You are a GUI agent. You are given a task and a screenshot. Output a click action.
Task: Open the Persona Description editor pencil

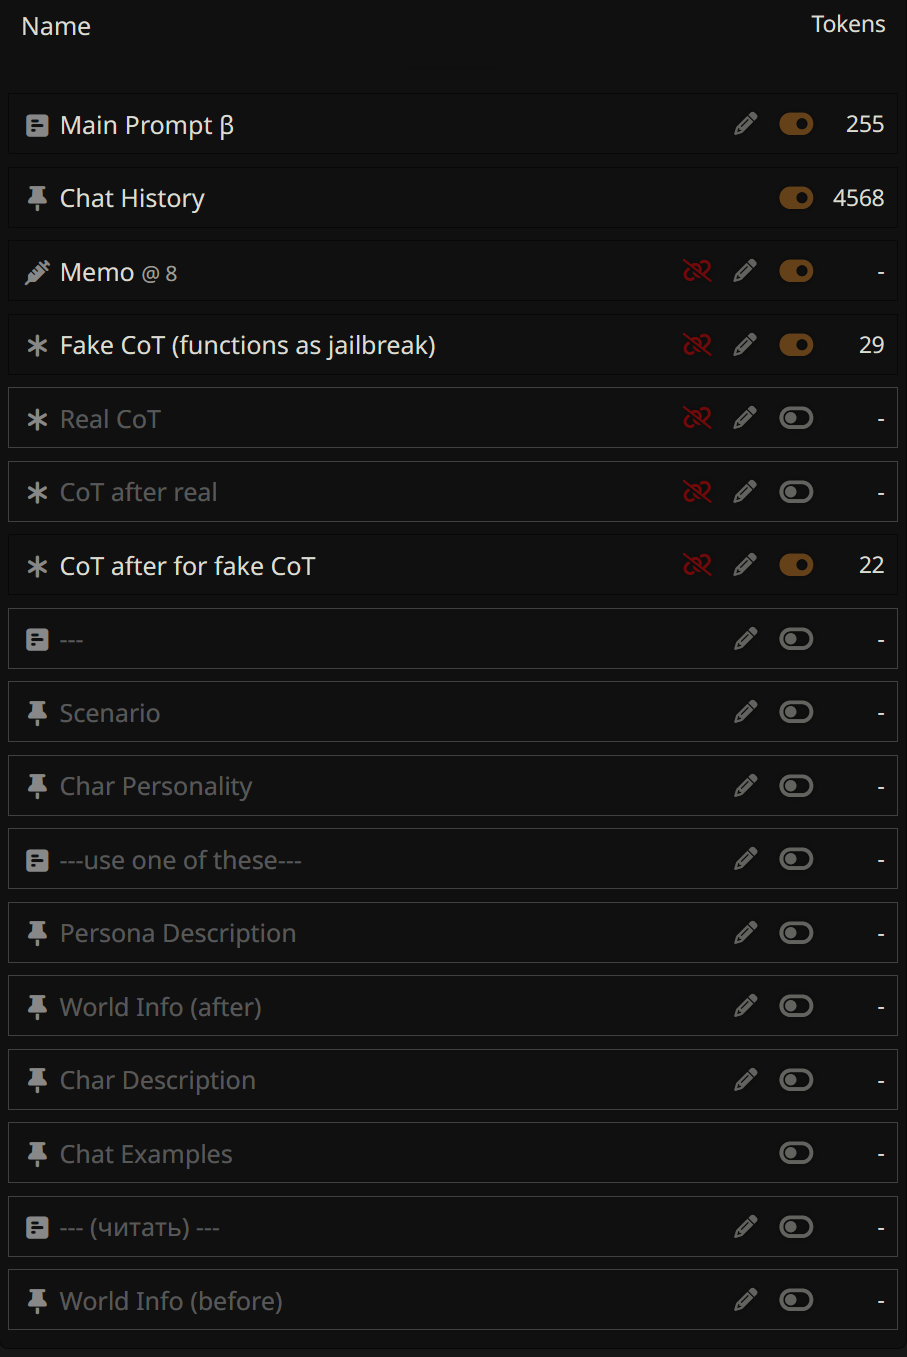tap(745, 933)
